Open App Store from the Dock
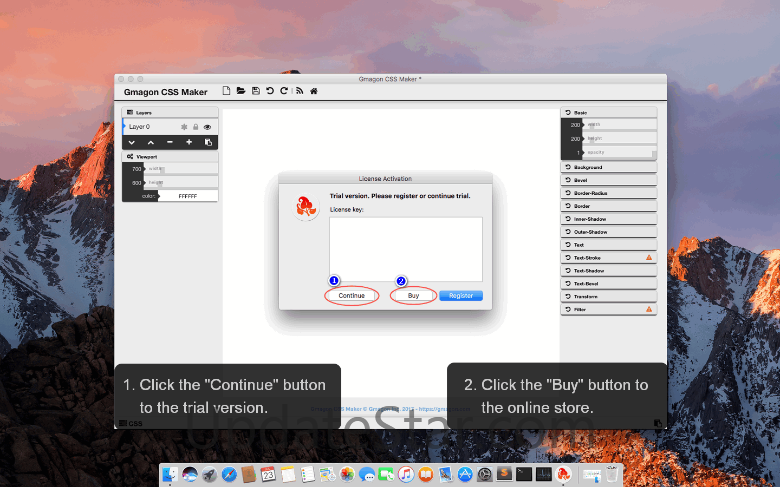The width and height of the screenshot is (780, 487). [x=465, y=474]
